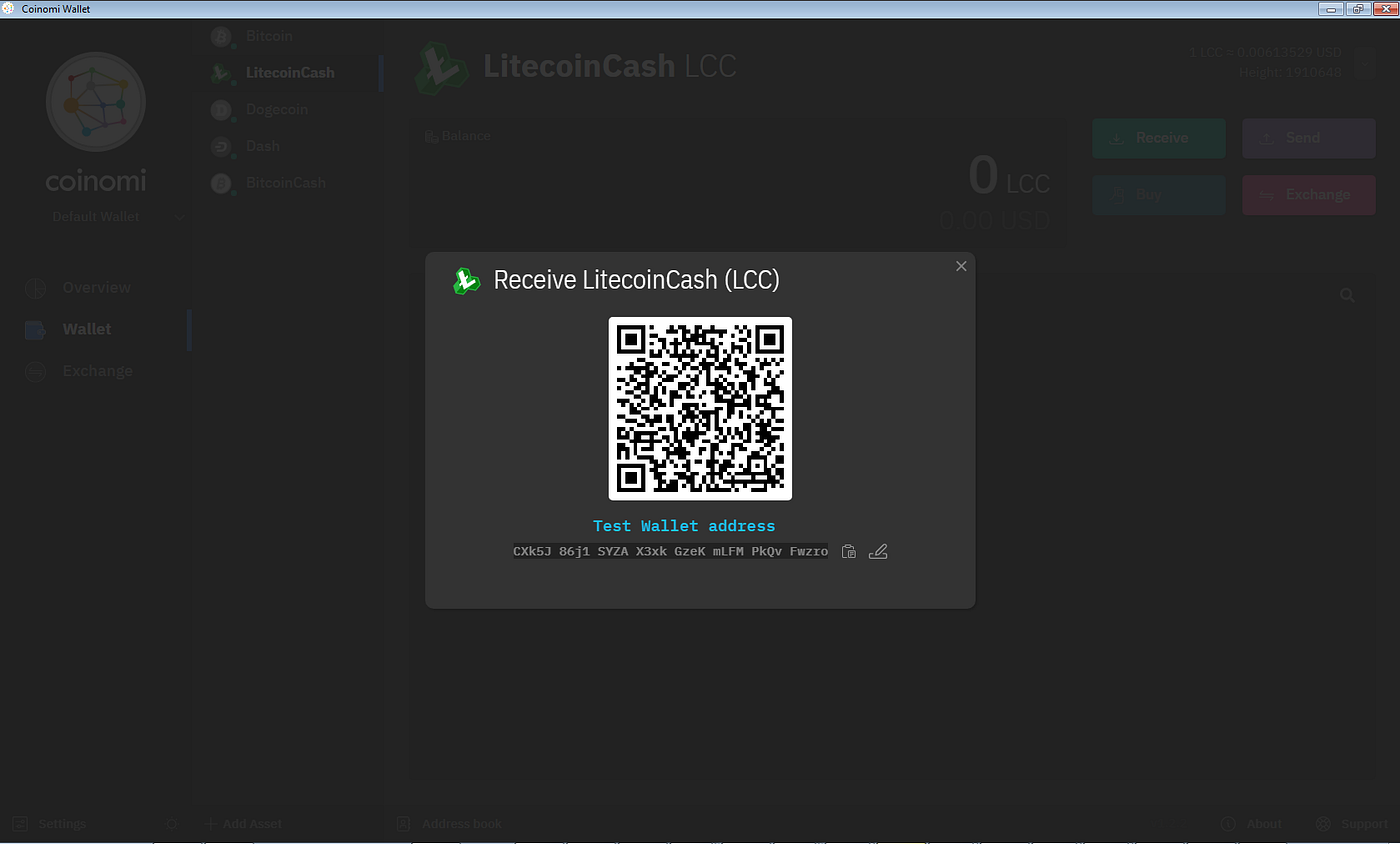Image resolution: width=1400 pixels, height=844 pixels.
Task: Click the header options button at top right
Action: click(x=1365, y=64)
